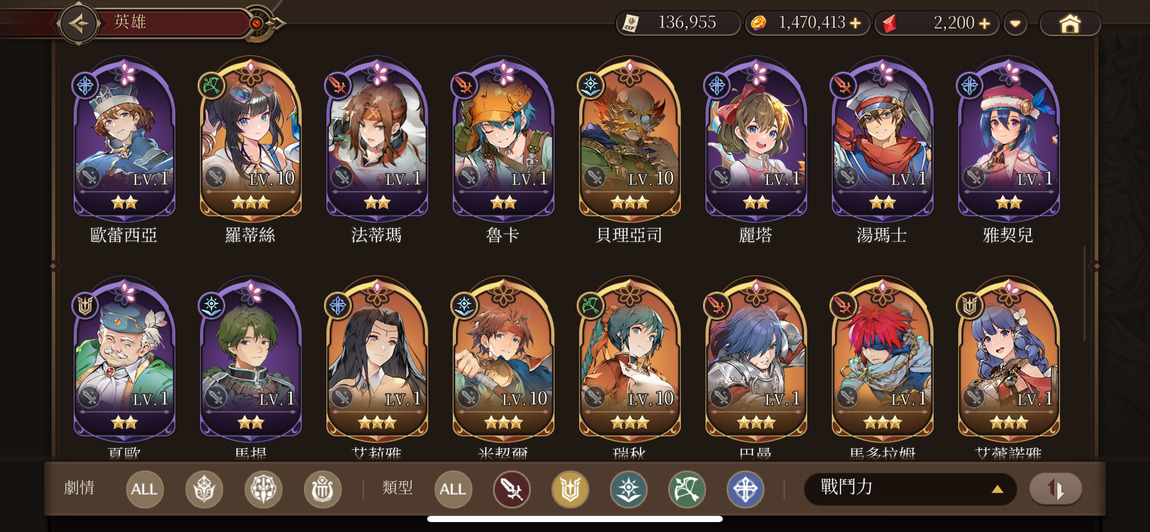The width and height of the screenshot is (1150, 532).
Task: Select the green bow type filter icon
Action: point(687,489)
